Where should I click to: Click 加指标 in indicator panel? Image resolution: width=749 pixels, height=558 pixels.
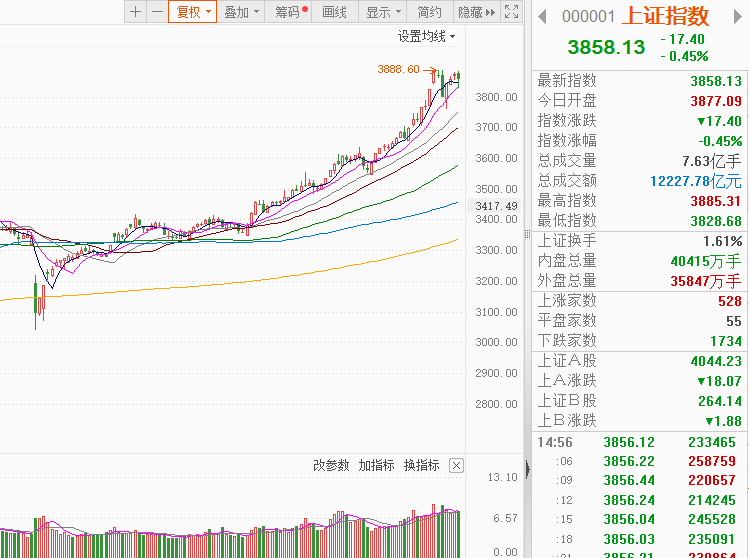tap(376, 465)
